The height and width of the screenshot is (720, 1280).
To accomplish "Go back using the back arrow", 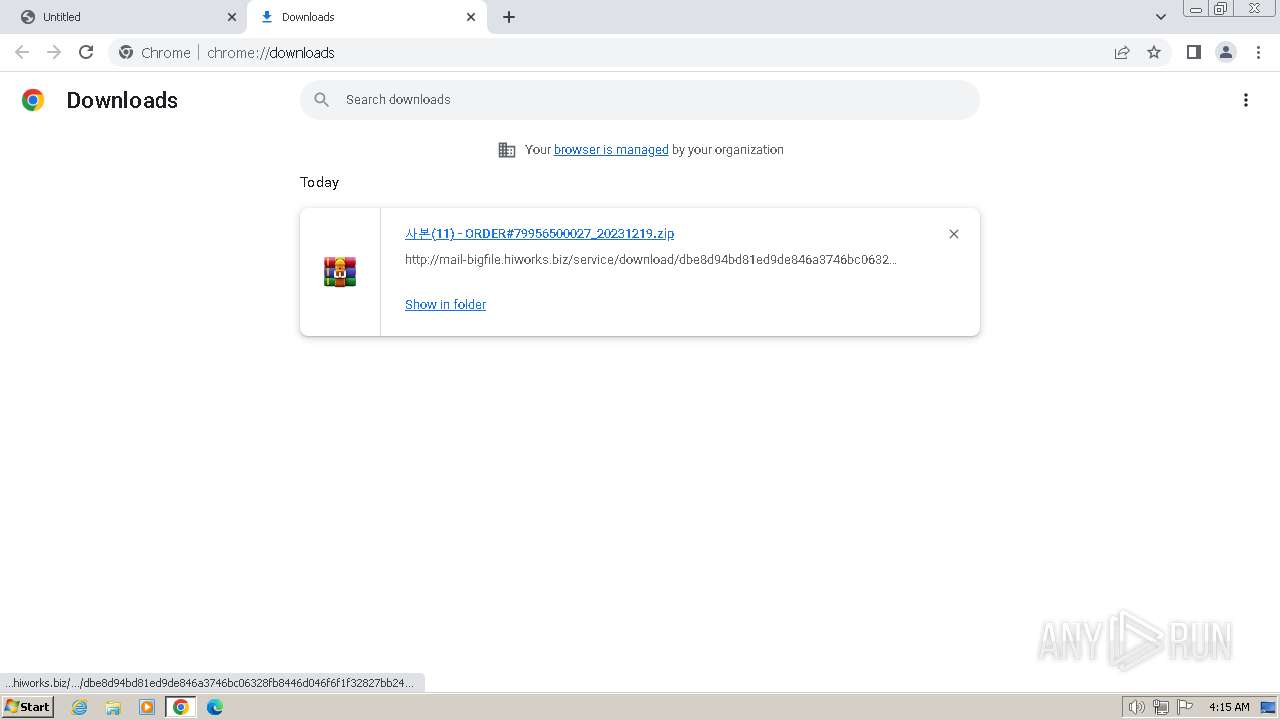I will [22, 52].
